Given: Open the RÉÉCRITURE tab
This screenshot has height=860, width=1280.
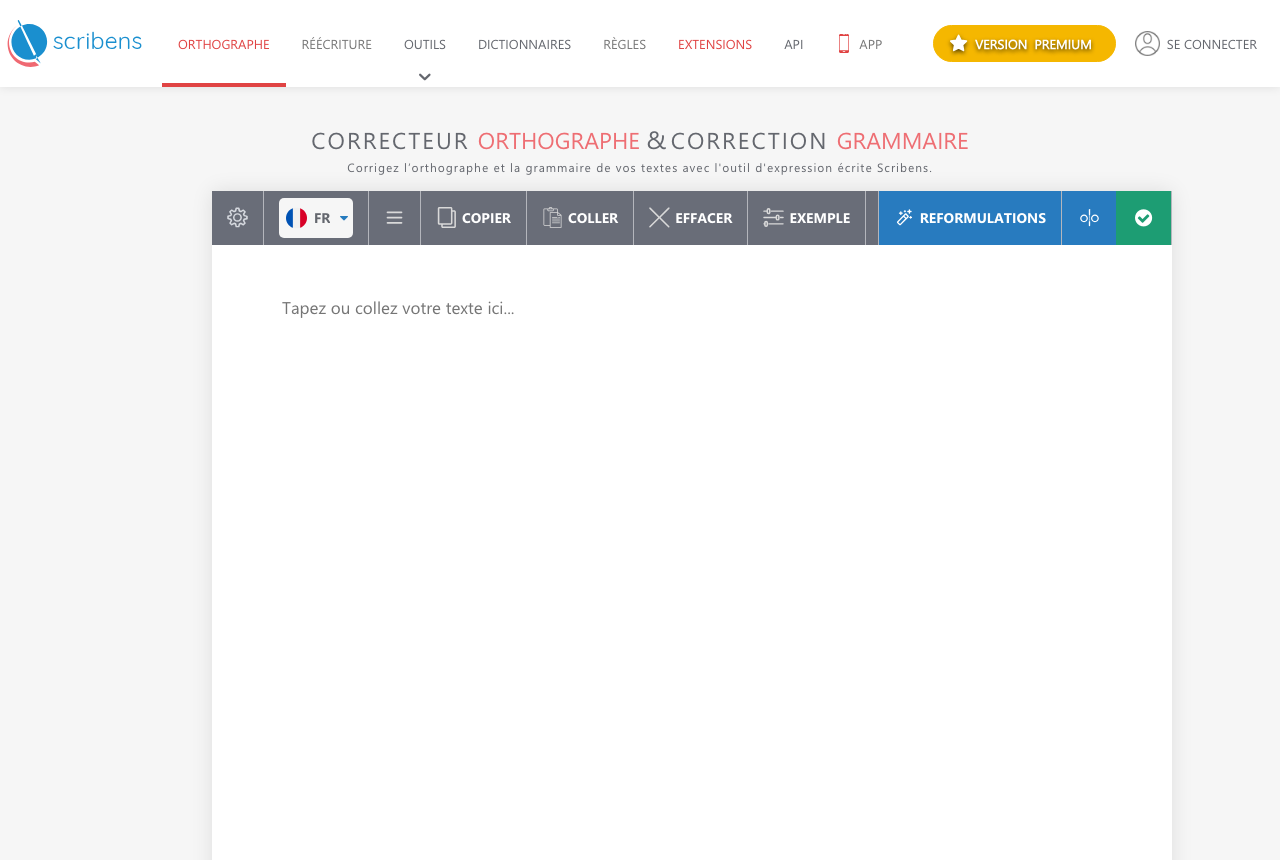Looking at the screenshot, I should [x=337, y=44].
